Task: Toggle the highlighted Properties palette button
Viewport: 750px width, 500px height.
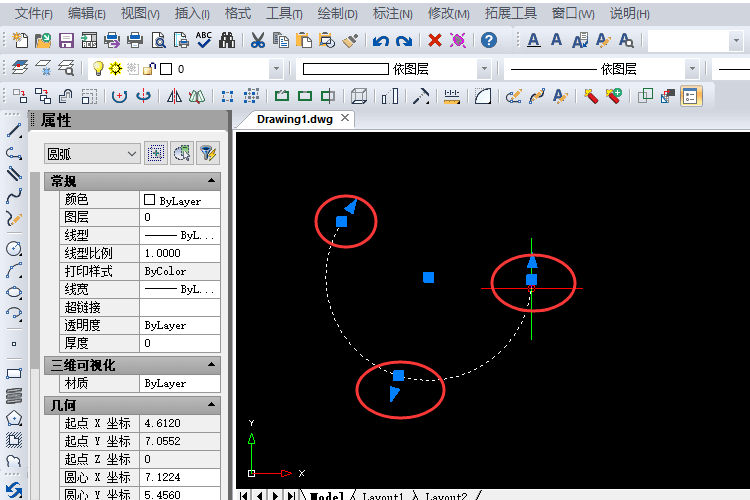Action: click(691, 96)
